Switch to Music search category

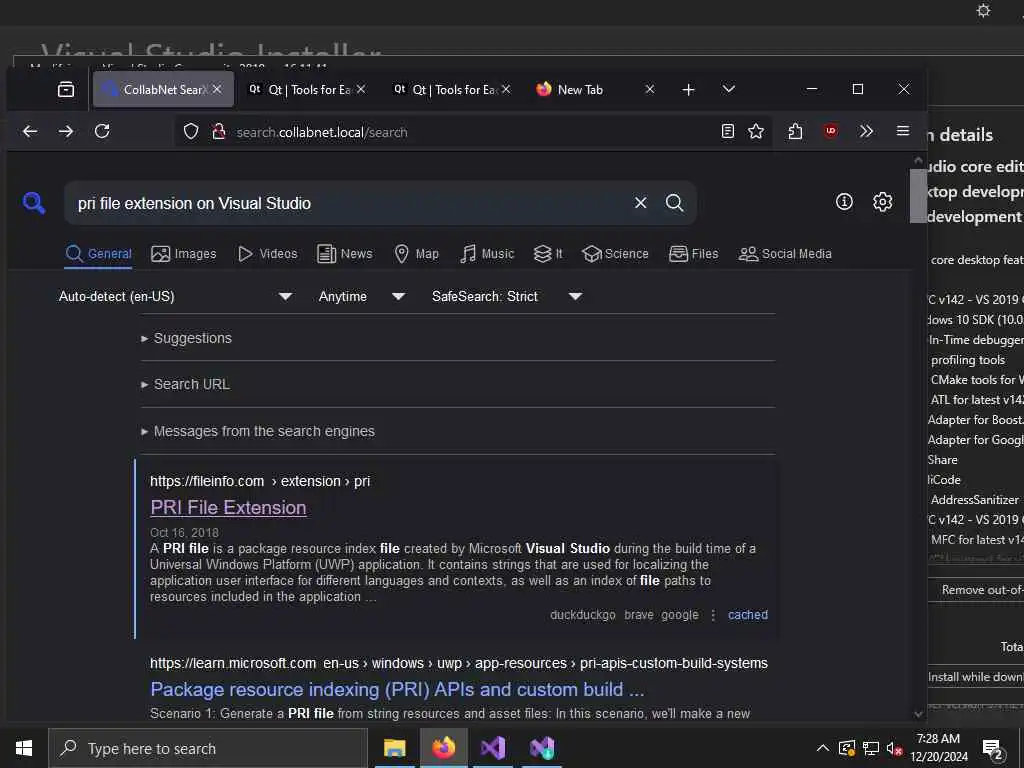(487, 254)
